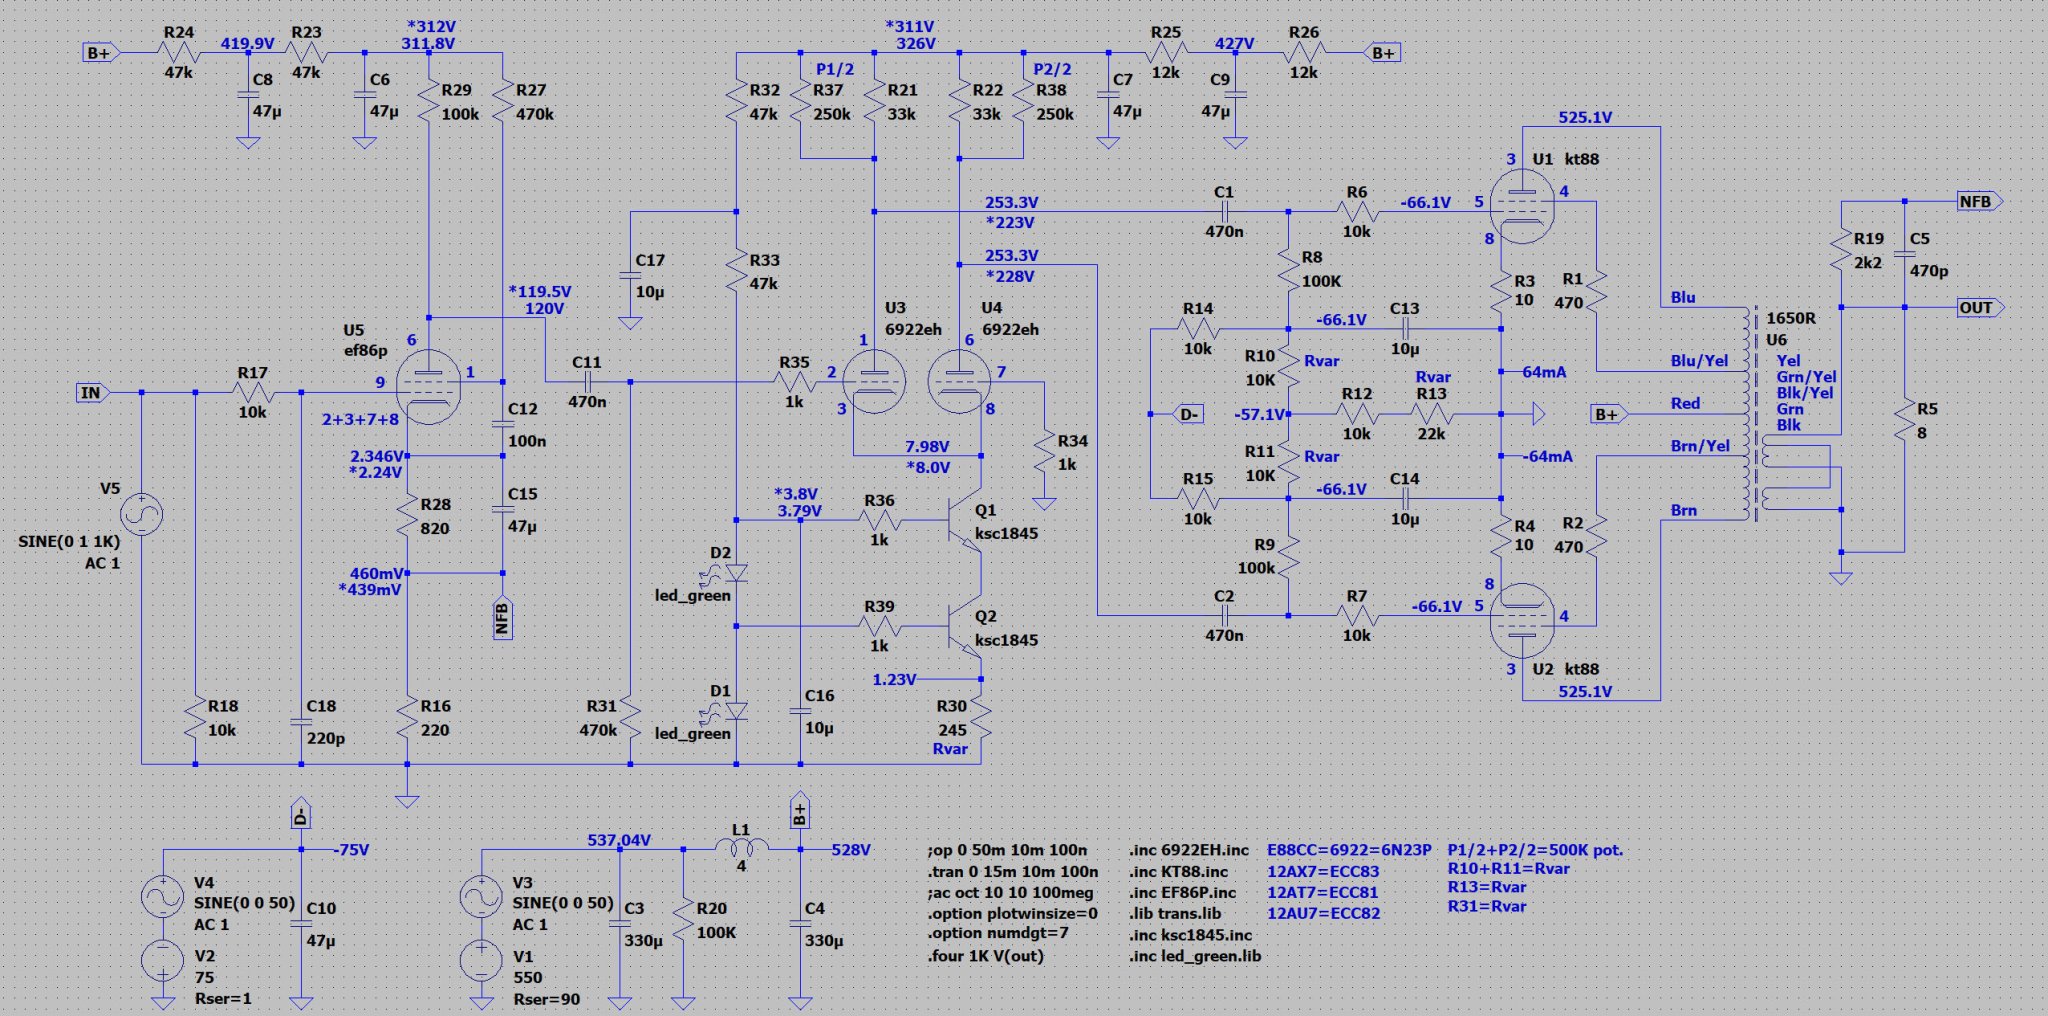Select the R37 250k resistor symbol

[x=802, y=102]
